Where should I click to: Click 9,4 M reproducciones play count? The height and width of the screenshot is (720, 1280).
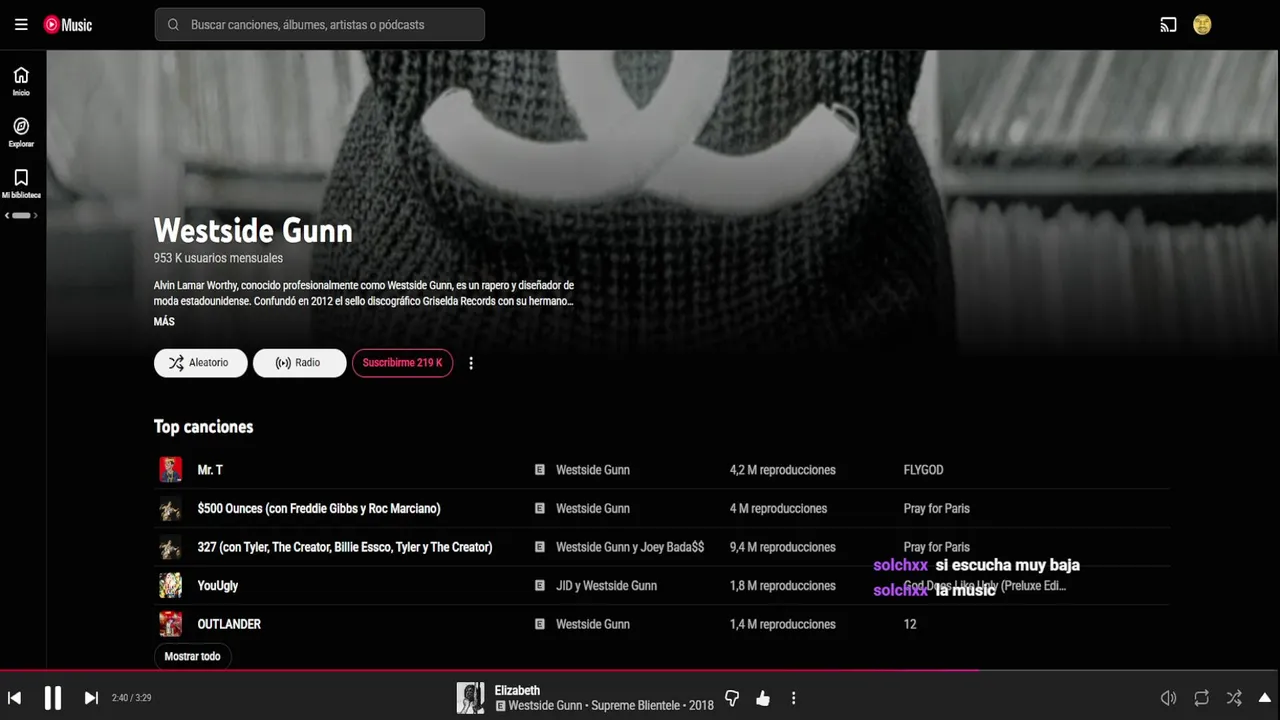click(783, 547)
